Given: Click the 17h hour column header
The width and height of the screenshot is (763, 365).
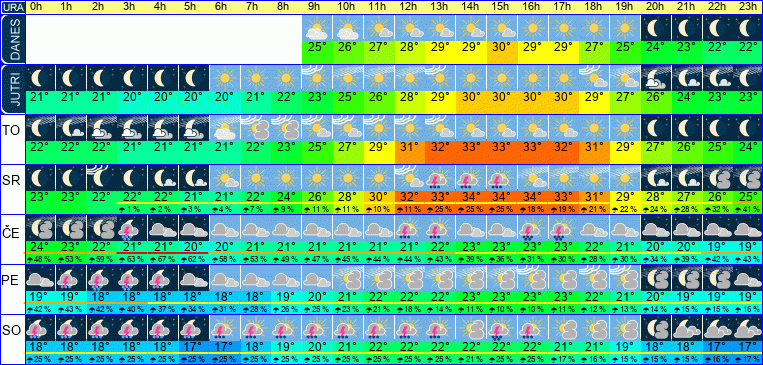Looking at the screenshot, I should pyautogui.click(x=563, y=7).
